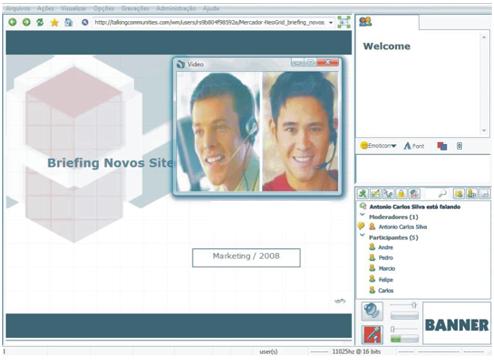
Task: Open the Emoticon dropdown
Action: (378, 146)
